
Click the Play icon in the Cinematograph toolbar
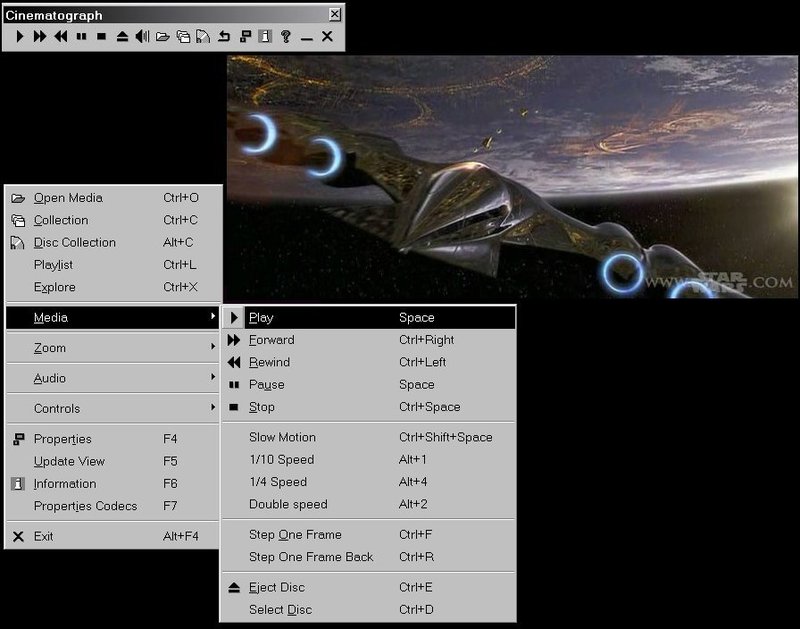[20, 36]
